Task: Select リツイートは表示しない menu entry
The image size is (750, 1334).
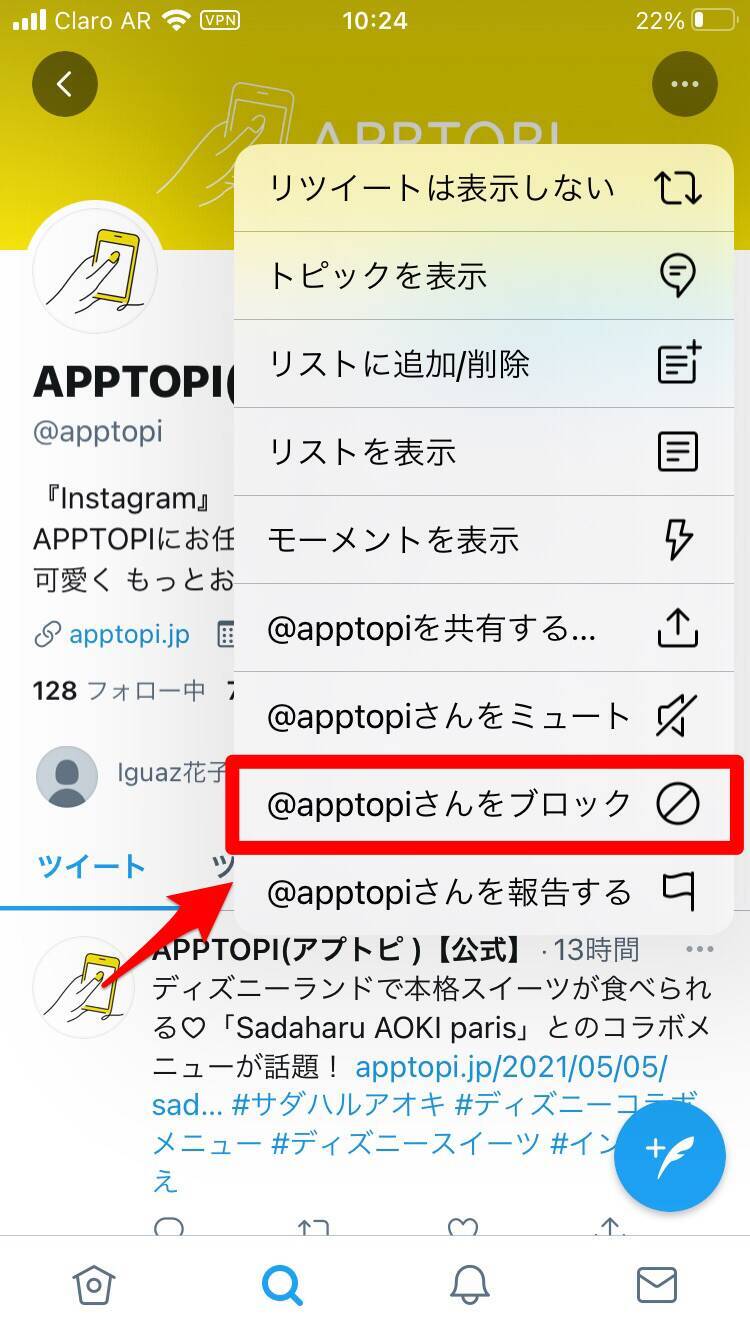Action: click(x=484, y=188)
